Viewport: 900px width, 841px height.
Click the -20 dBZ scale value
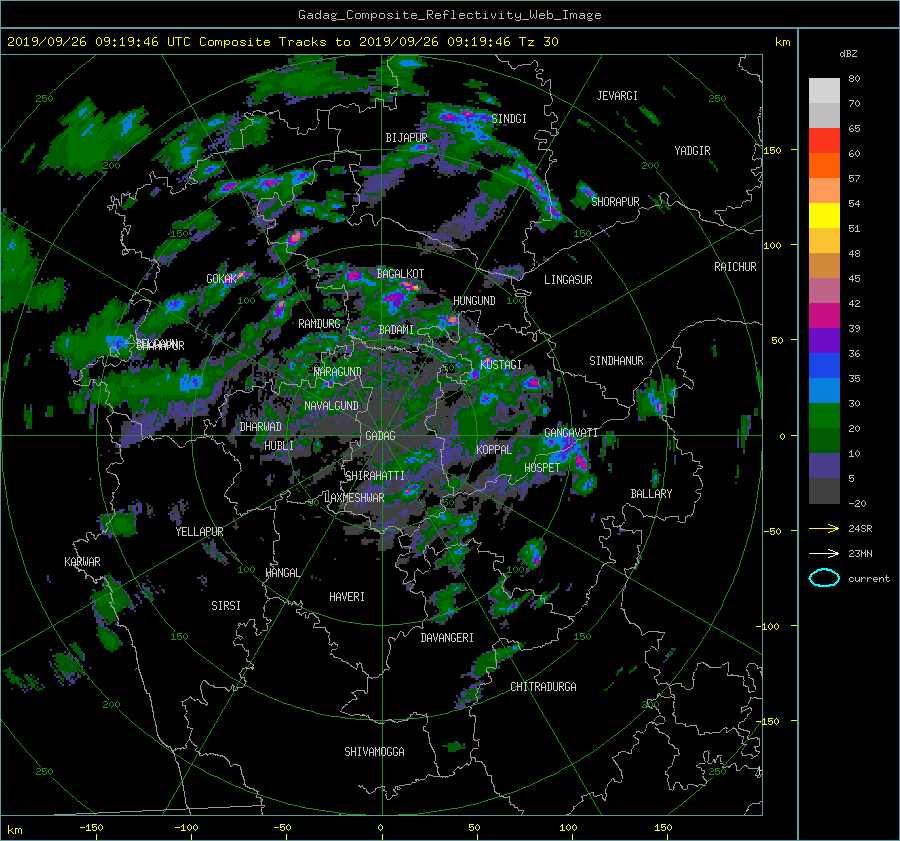click(857, 503)
